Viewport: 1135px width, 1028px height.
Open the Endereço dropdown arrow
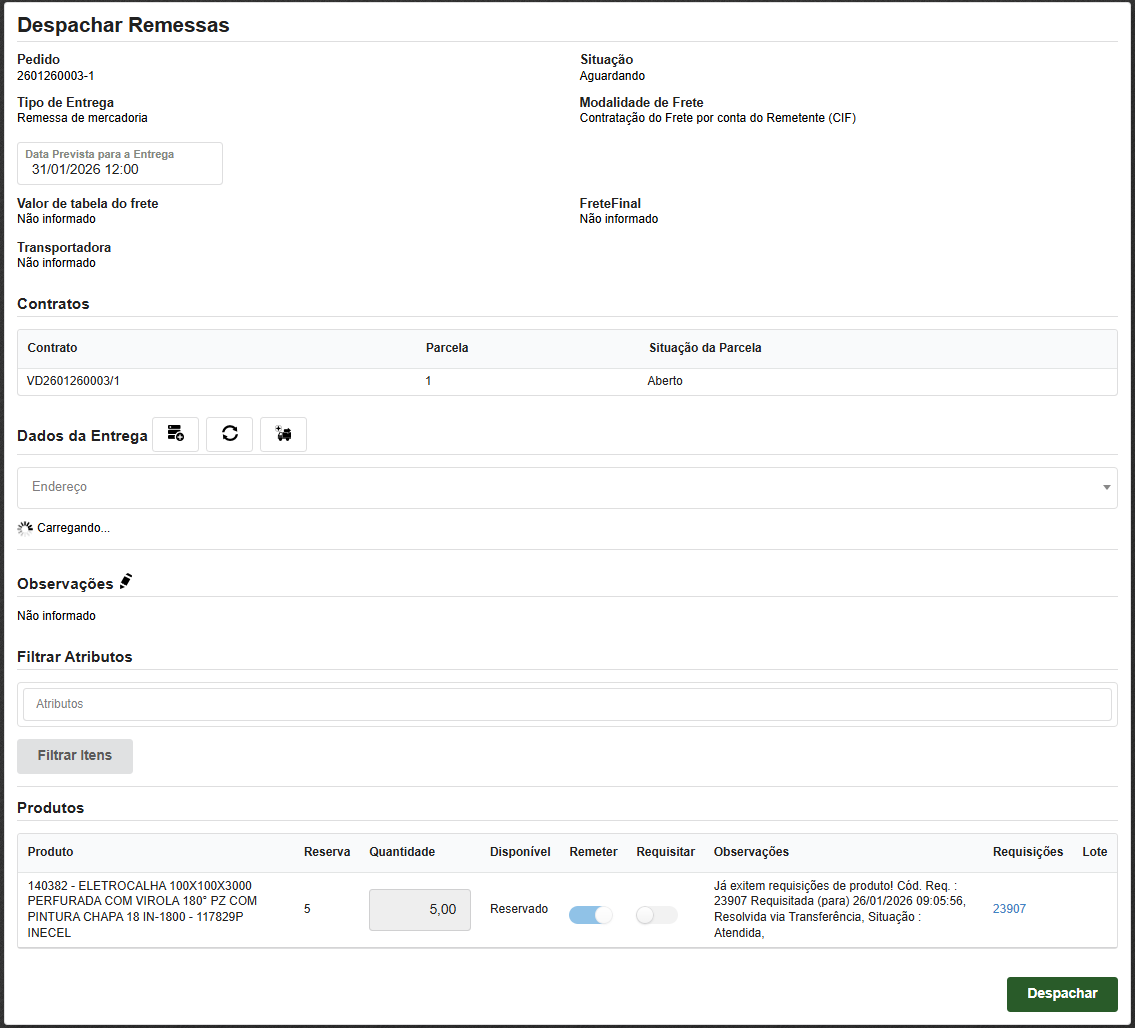1106,488
